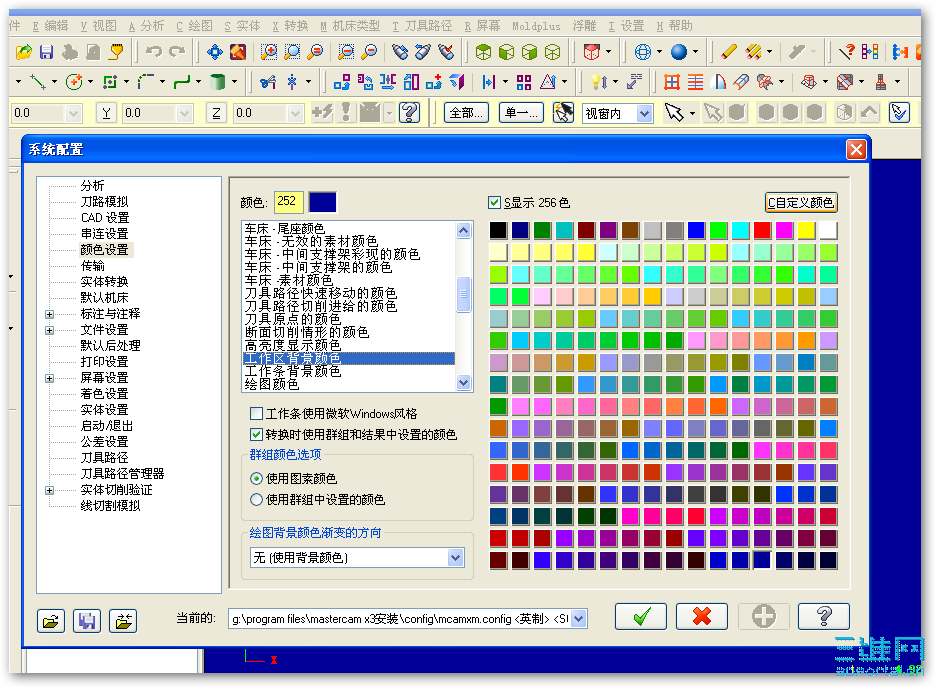Click the four-squares array icon
The image size is (935, 687).
point(524,82)
